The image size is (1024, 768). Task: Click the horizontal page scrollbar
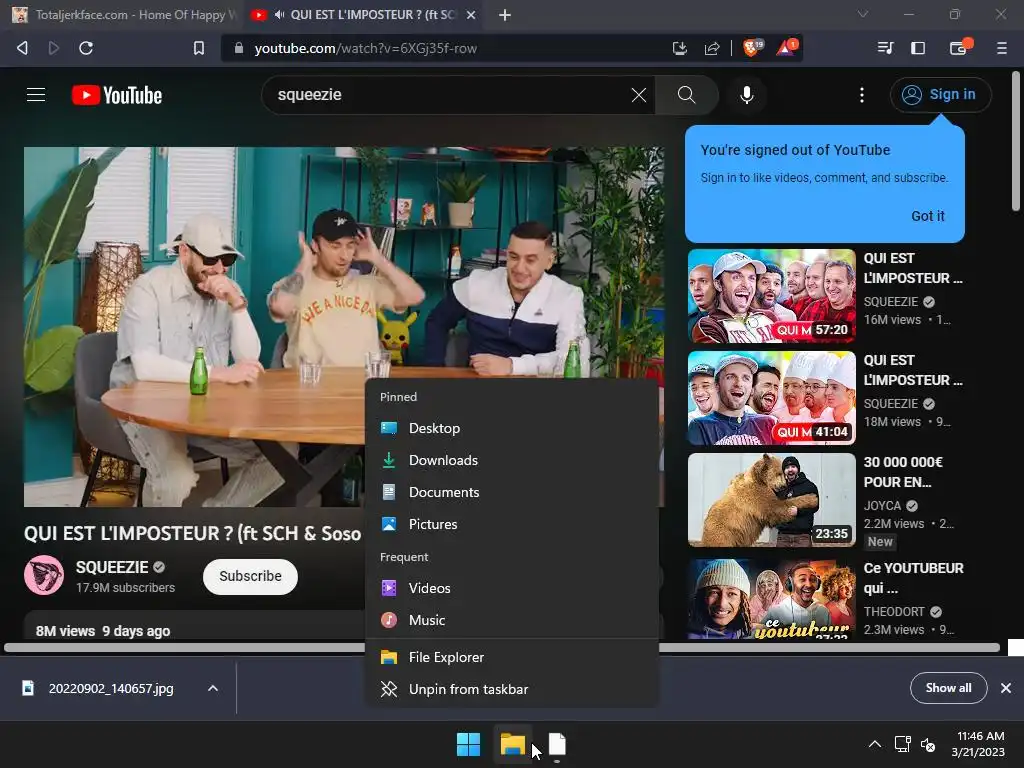click(x=502, y=648)
